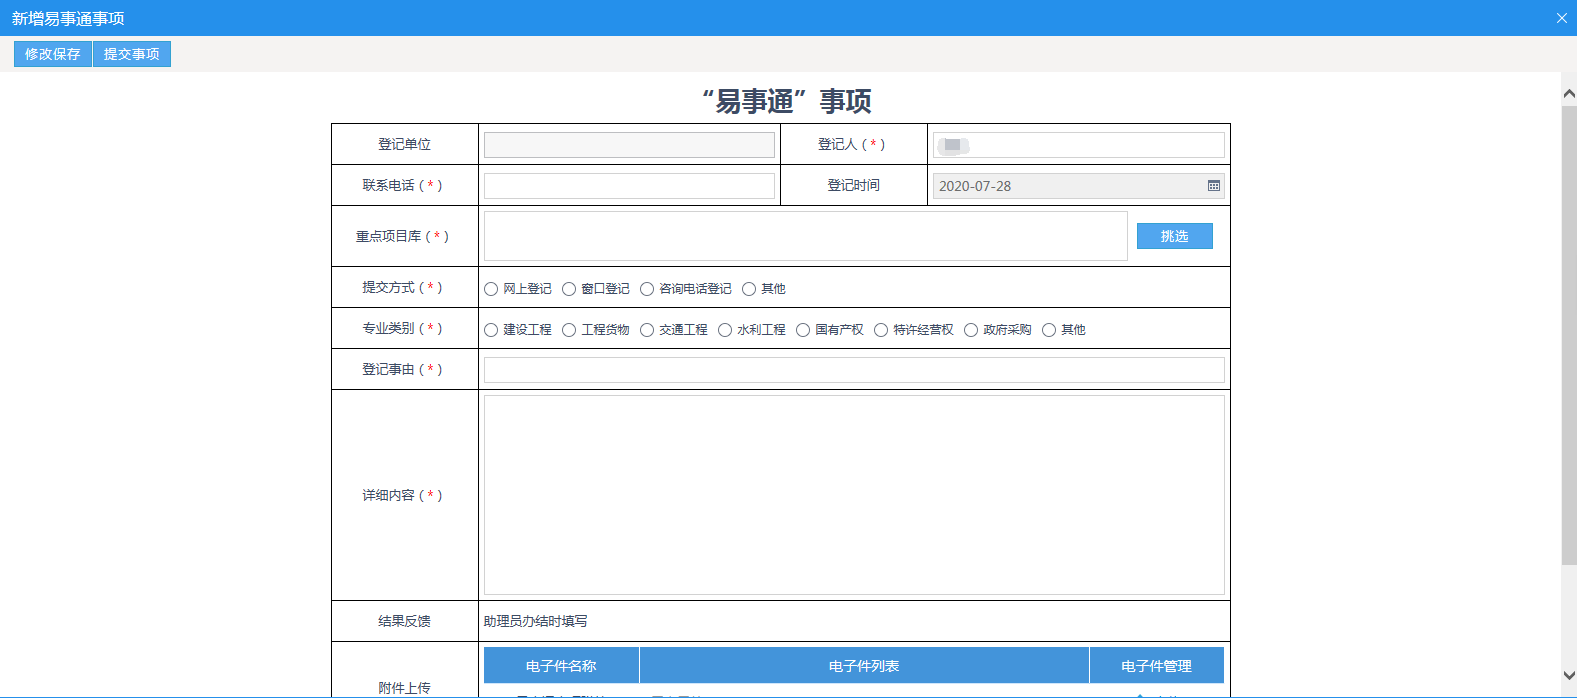Click the calendar icon in 登记时间 field

pos(1213,186)
